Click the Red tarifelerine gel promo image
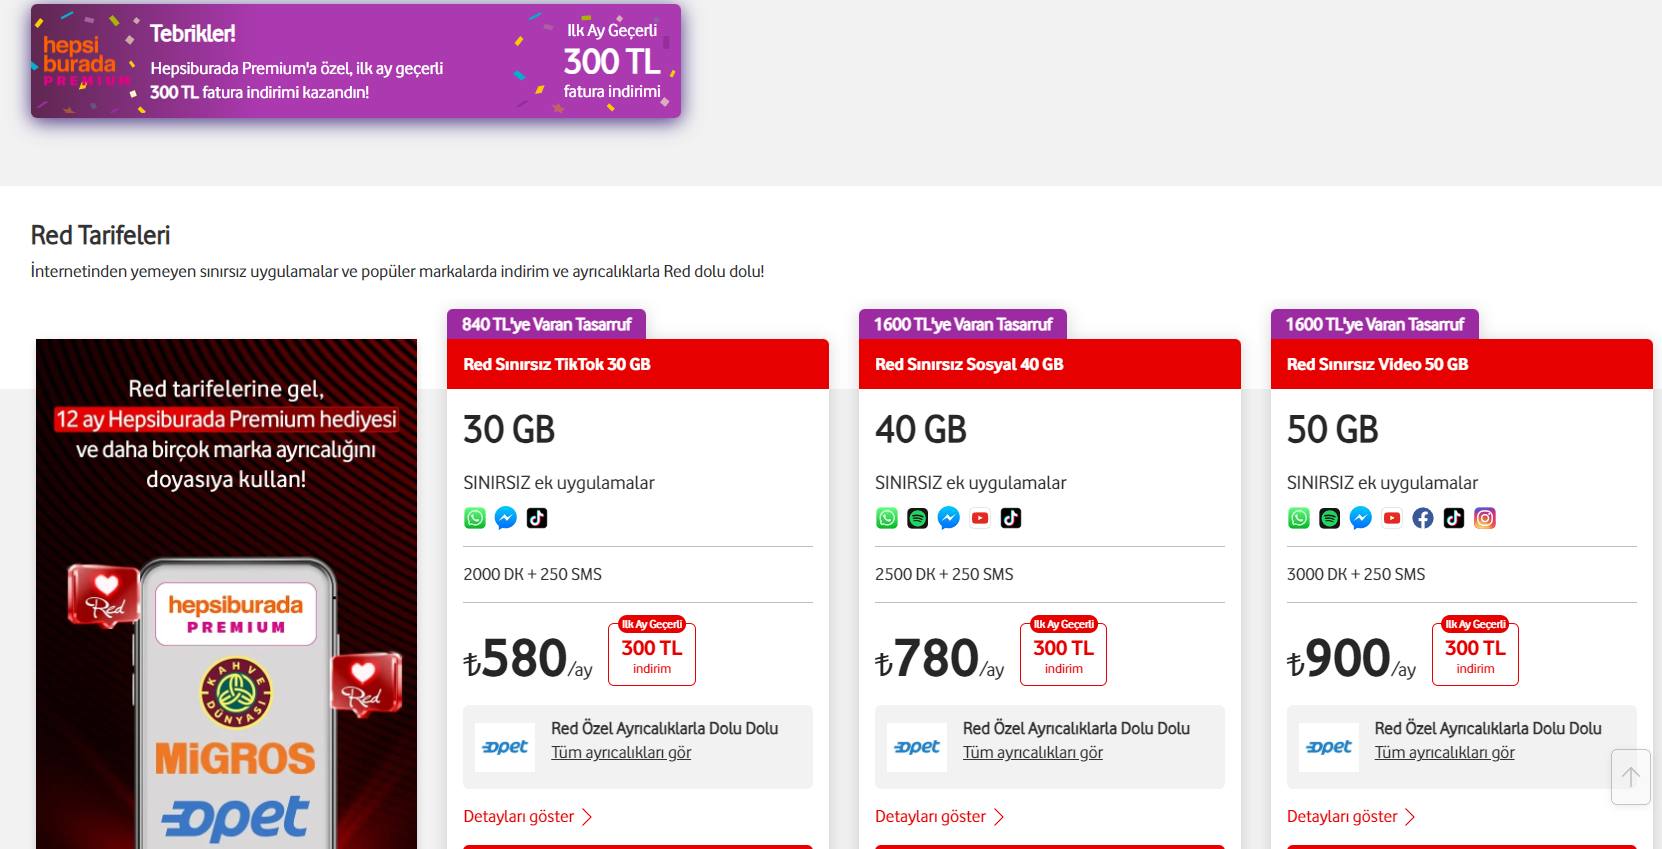This screenshot has width=1662, height=849. tap(226, 594)
